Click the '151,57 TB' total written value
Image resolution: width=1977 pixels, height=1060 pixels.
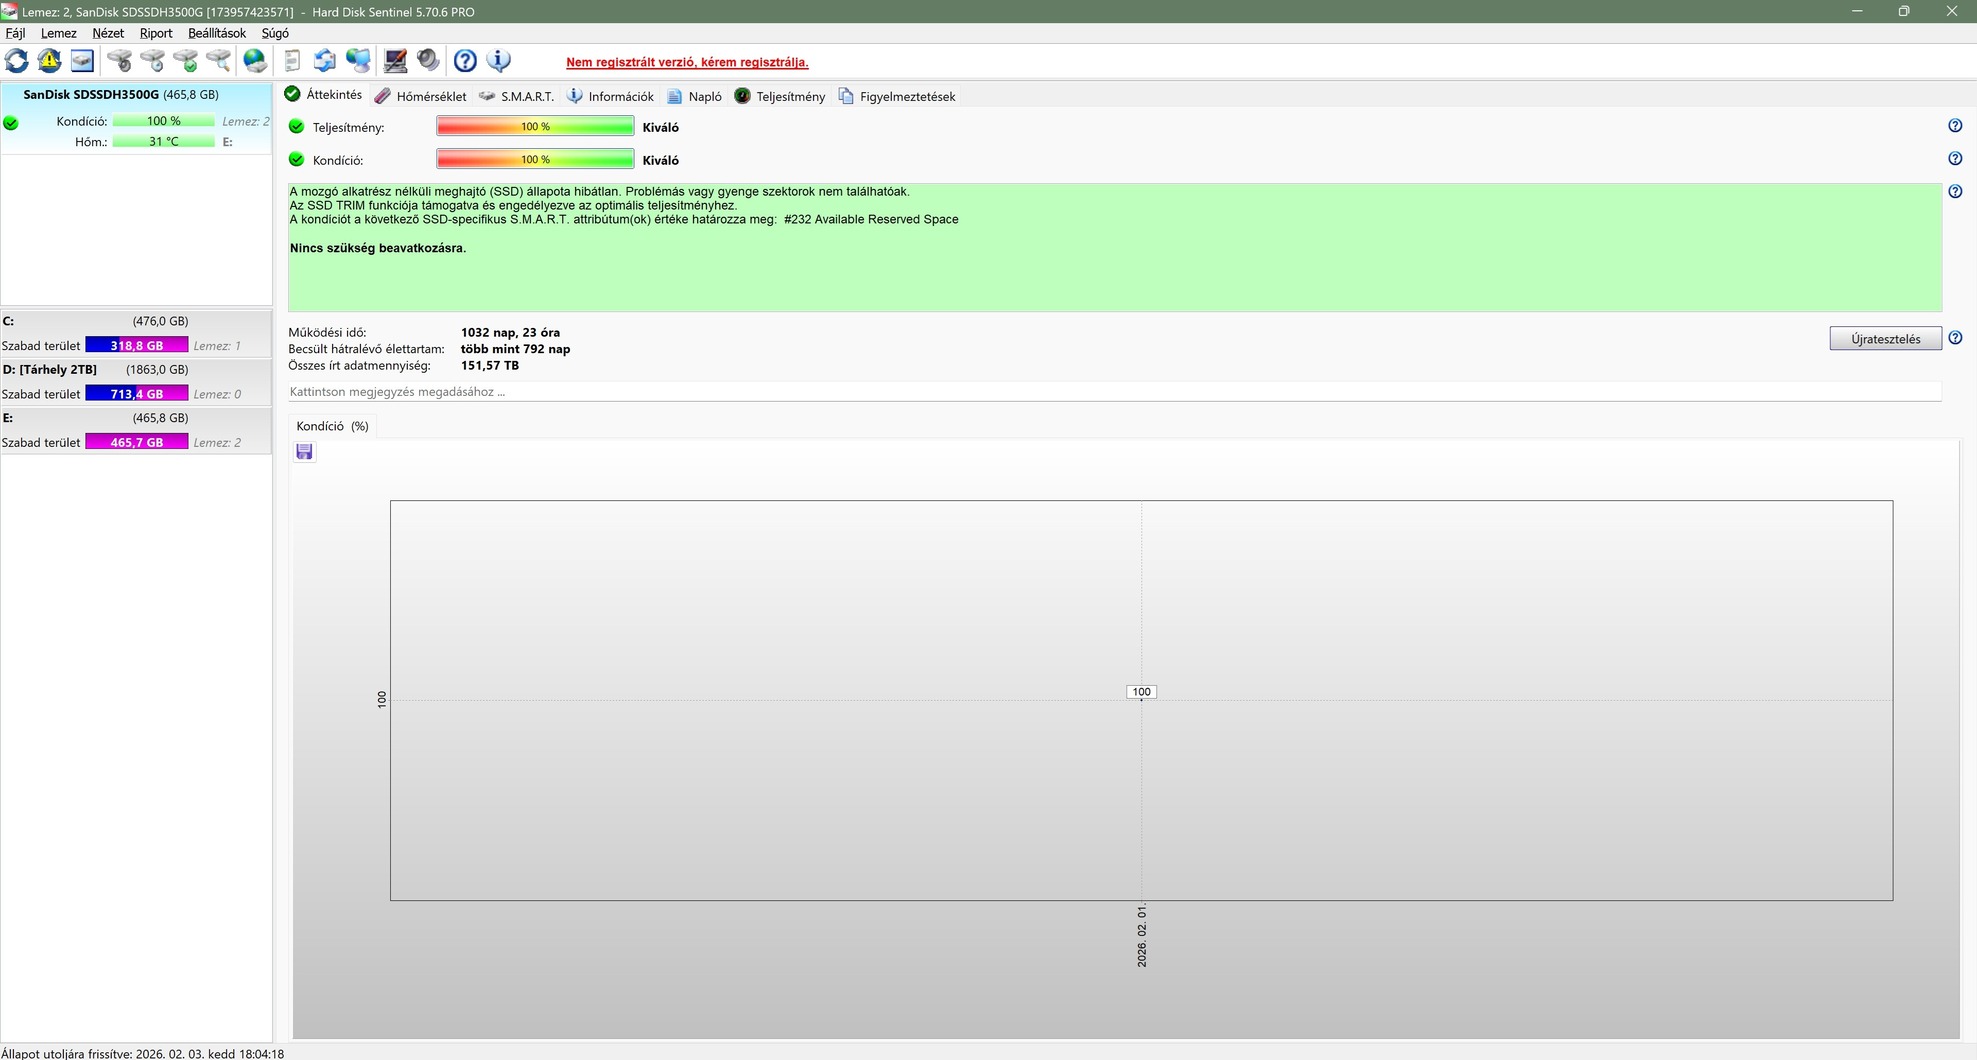(490, 365)
